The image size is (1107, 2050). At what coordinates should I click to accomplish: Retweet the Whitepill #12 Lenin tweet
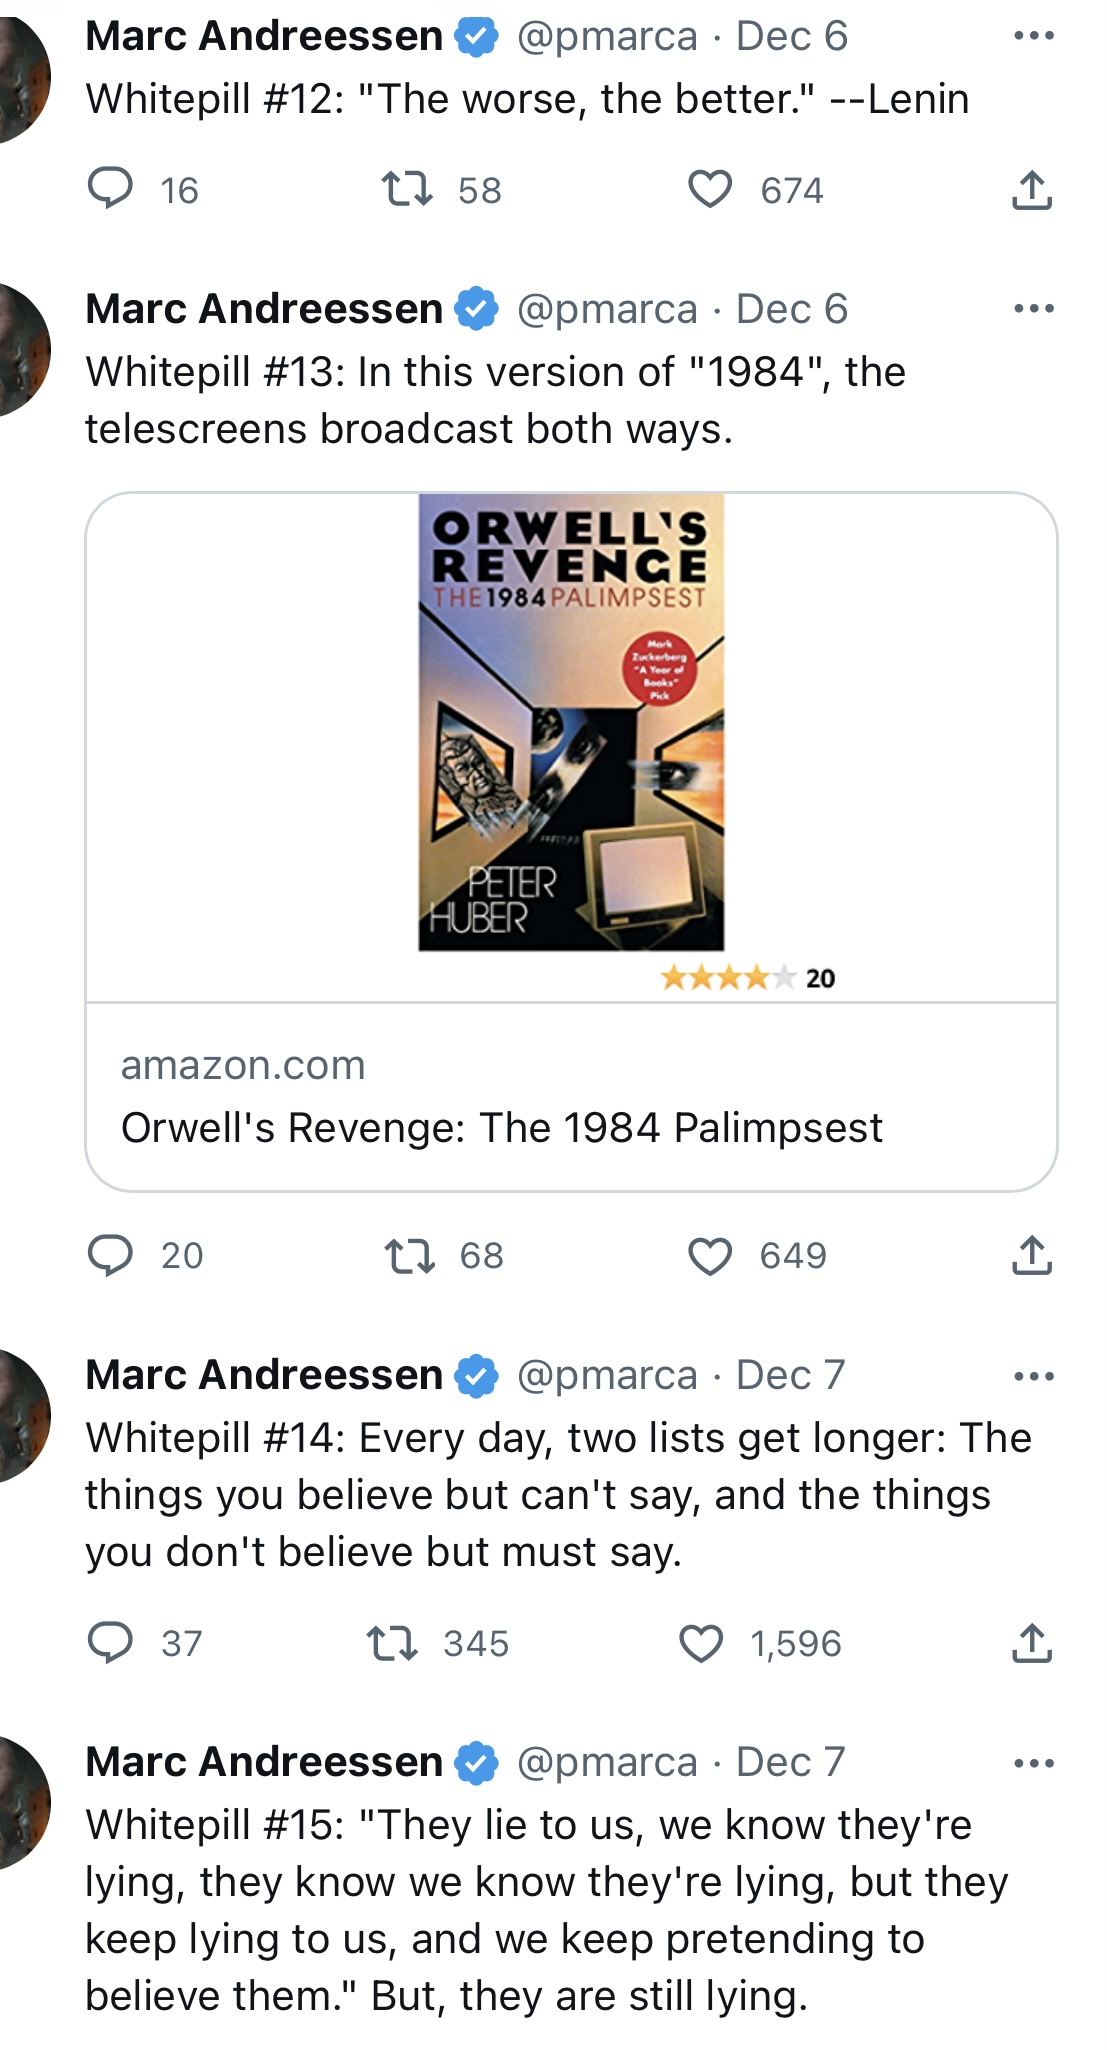[x=407, y=189]
